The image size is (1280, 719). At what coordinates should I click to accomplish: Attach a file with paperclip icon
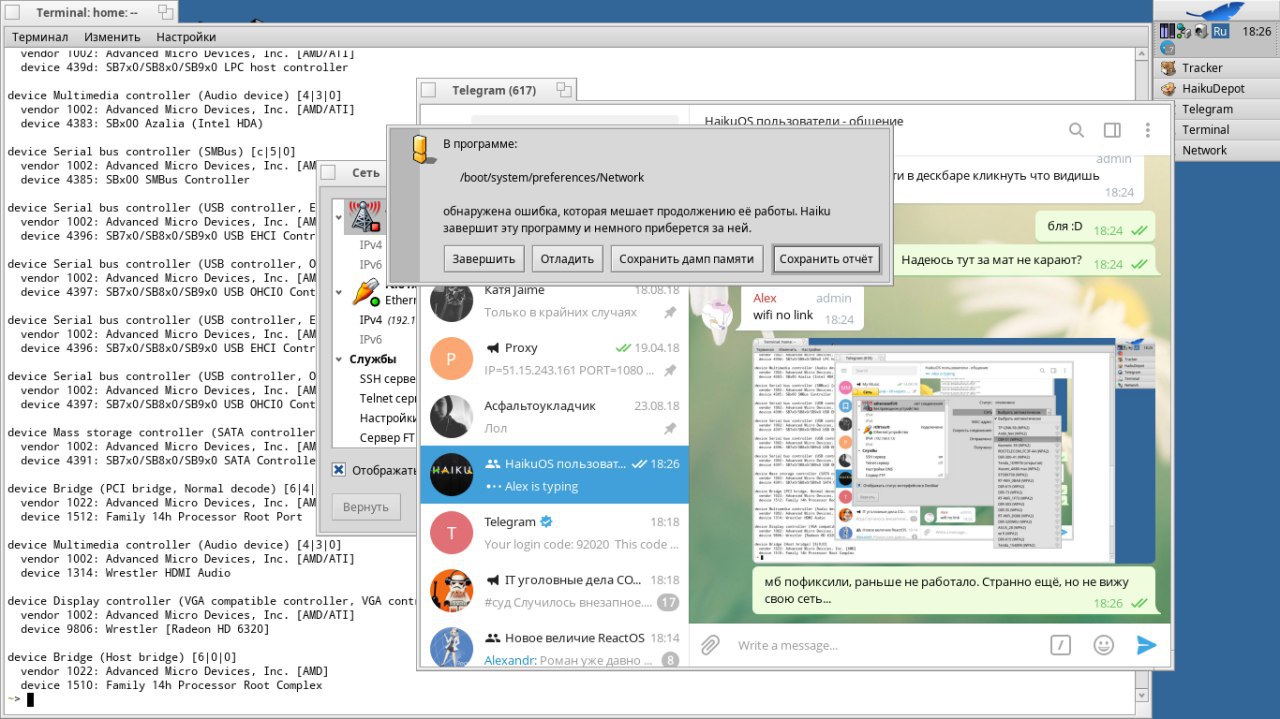tap(709, 645)
